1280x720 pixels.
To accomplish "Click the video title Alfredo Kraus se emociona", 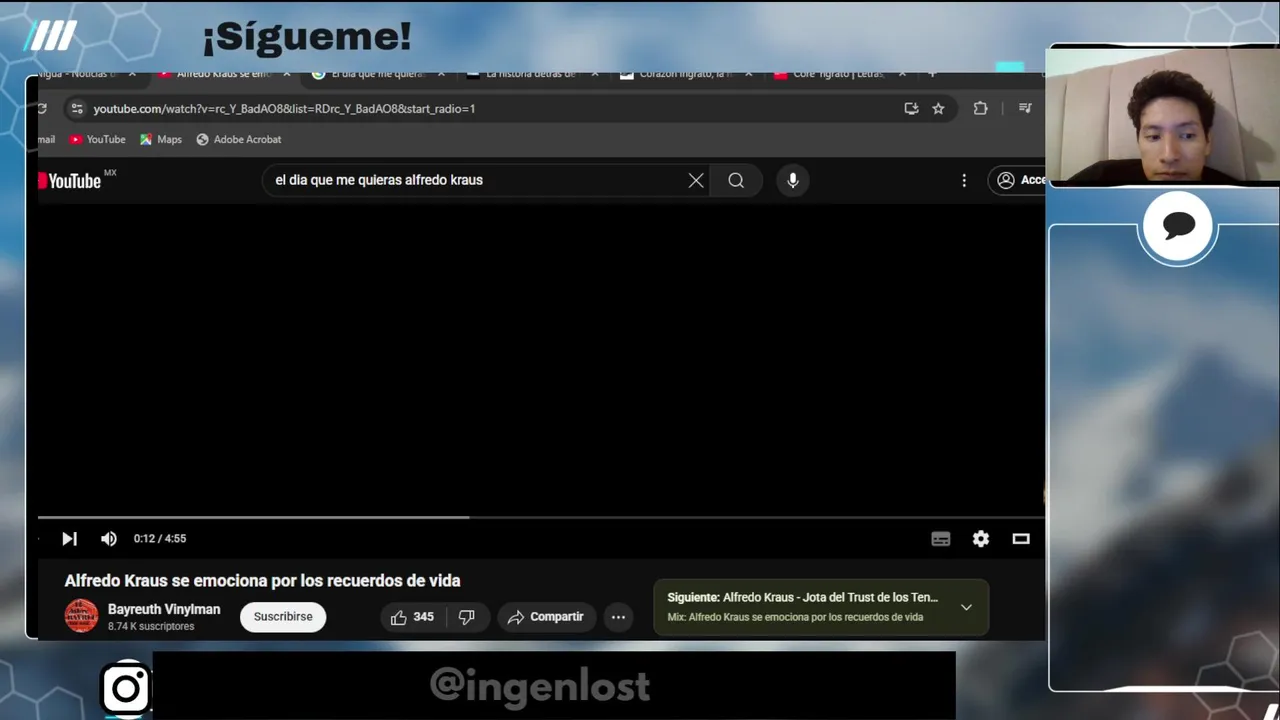I will point(262,581).
